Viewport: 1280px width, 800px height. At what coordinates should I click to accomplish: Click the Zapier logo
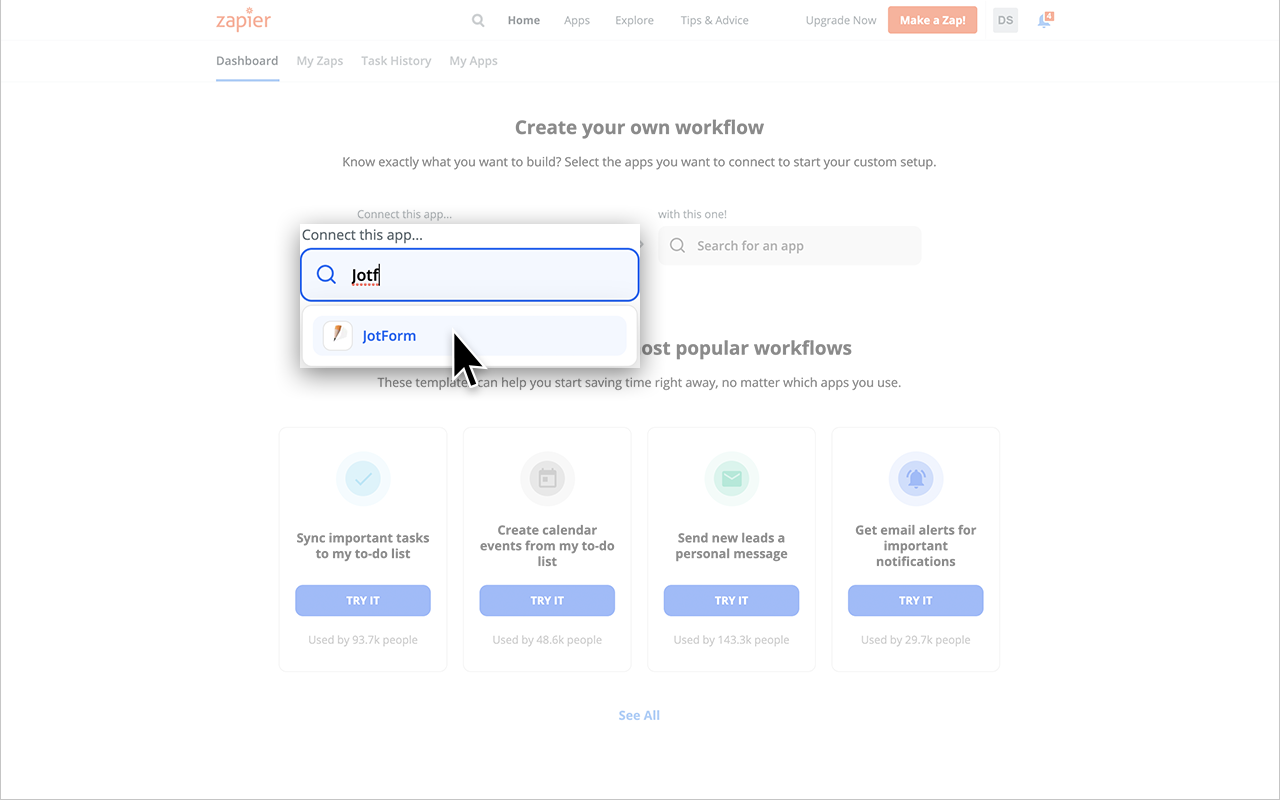243,20
